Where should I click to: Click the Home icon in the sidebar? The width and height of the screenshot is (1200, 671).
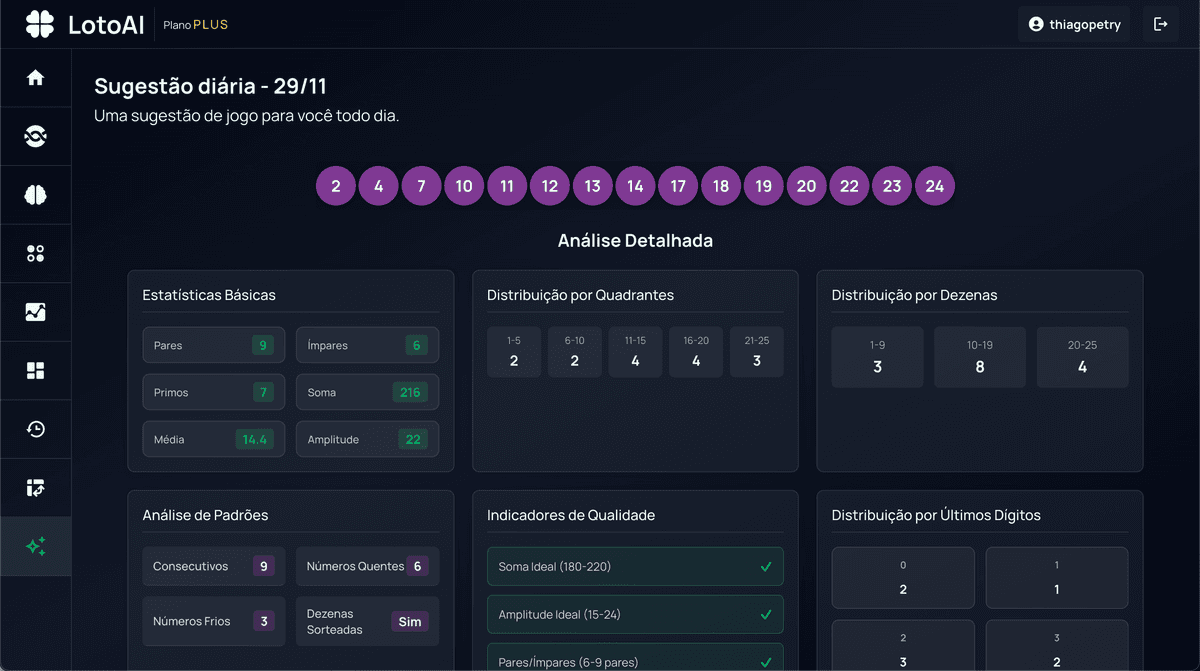[36, 78]
